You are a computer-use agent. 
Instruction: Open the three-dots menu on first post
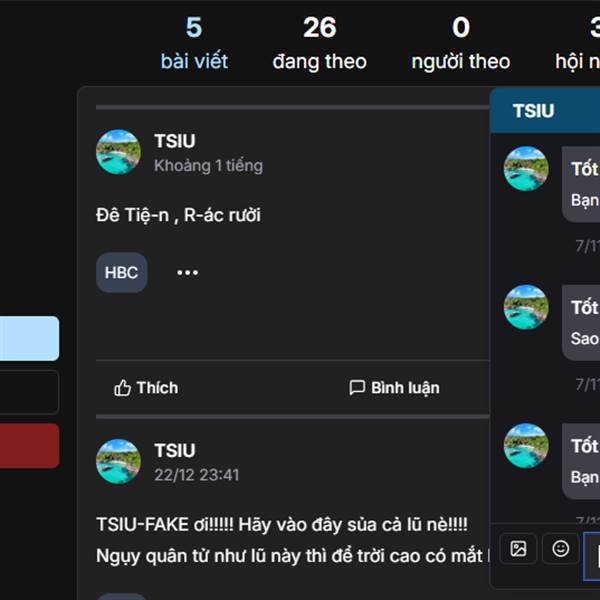(x=187, y=273)
